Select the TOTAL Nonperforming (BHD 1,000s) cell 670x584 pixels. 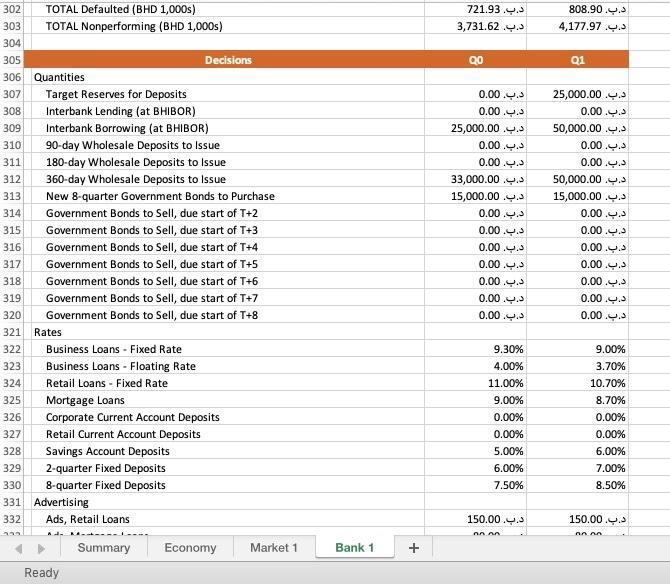[228, 26]
